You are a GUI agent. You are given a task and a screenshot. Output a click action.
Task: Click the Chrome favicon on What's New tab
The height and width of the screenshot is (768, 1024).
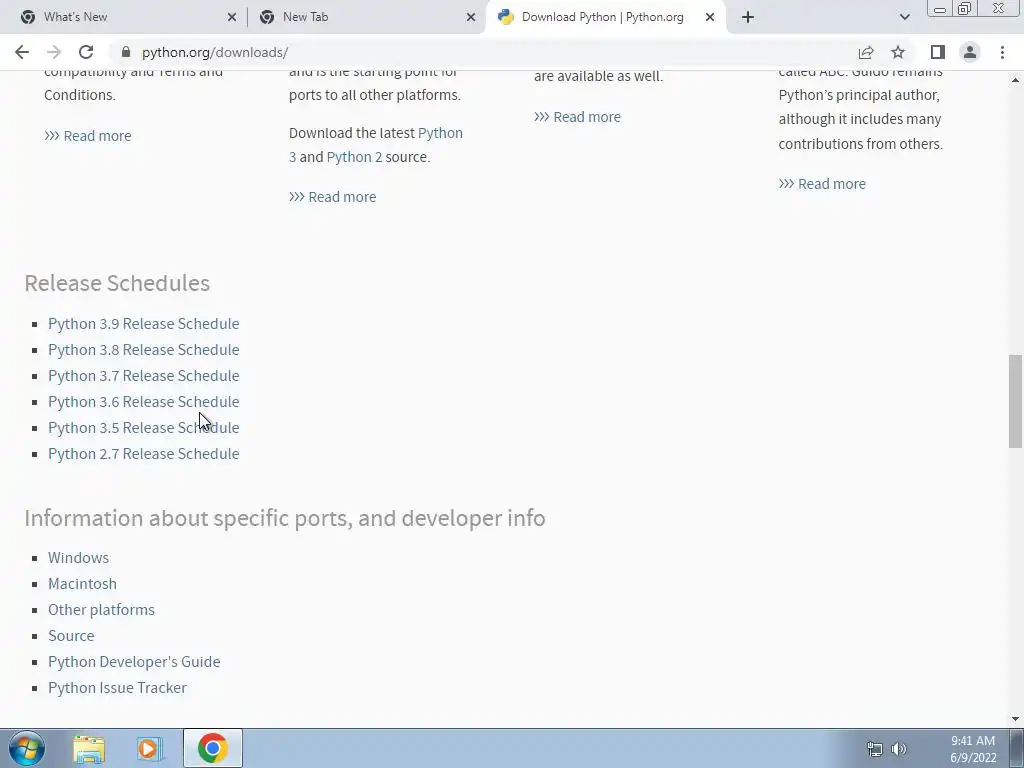pos(27,17)
